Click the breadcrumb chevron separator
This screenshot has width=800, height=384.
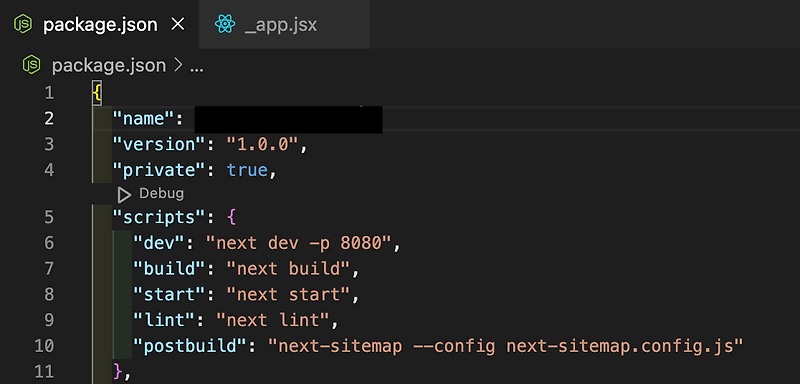(x=178, y=66)
